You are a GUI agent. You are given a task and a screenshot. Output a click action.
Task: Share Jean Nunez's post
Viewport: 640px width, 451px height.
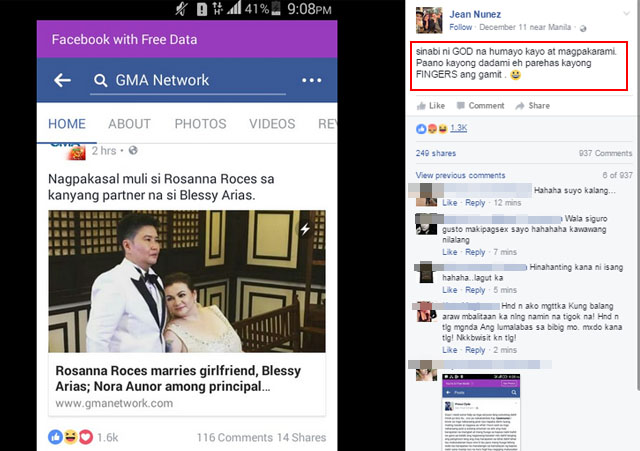[x=533, y=106]
